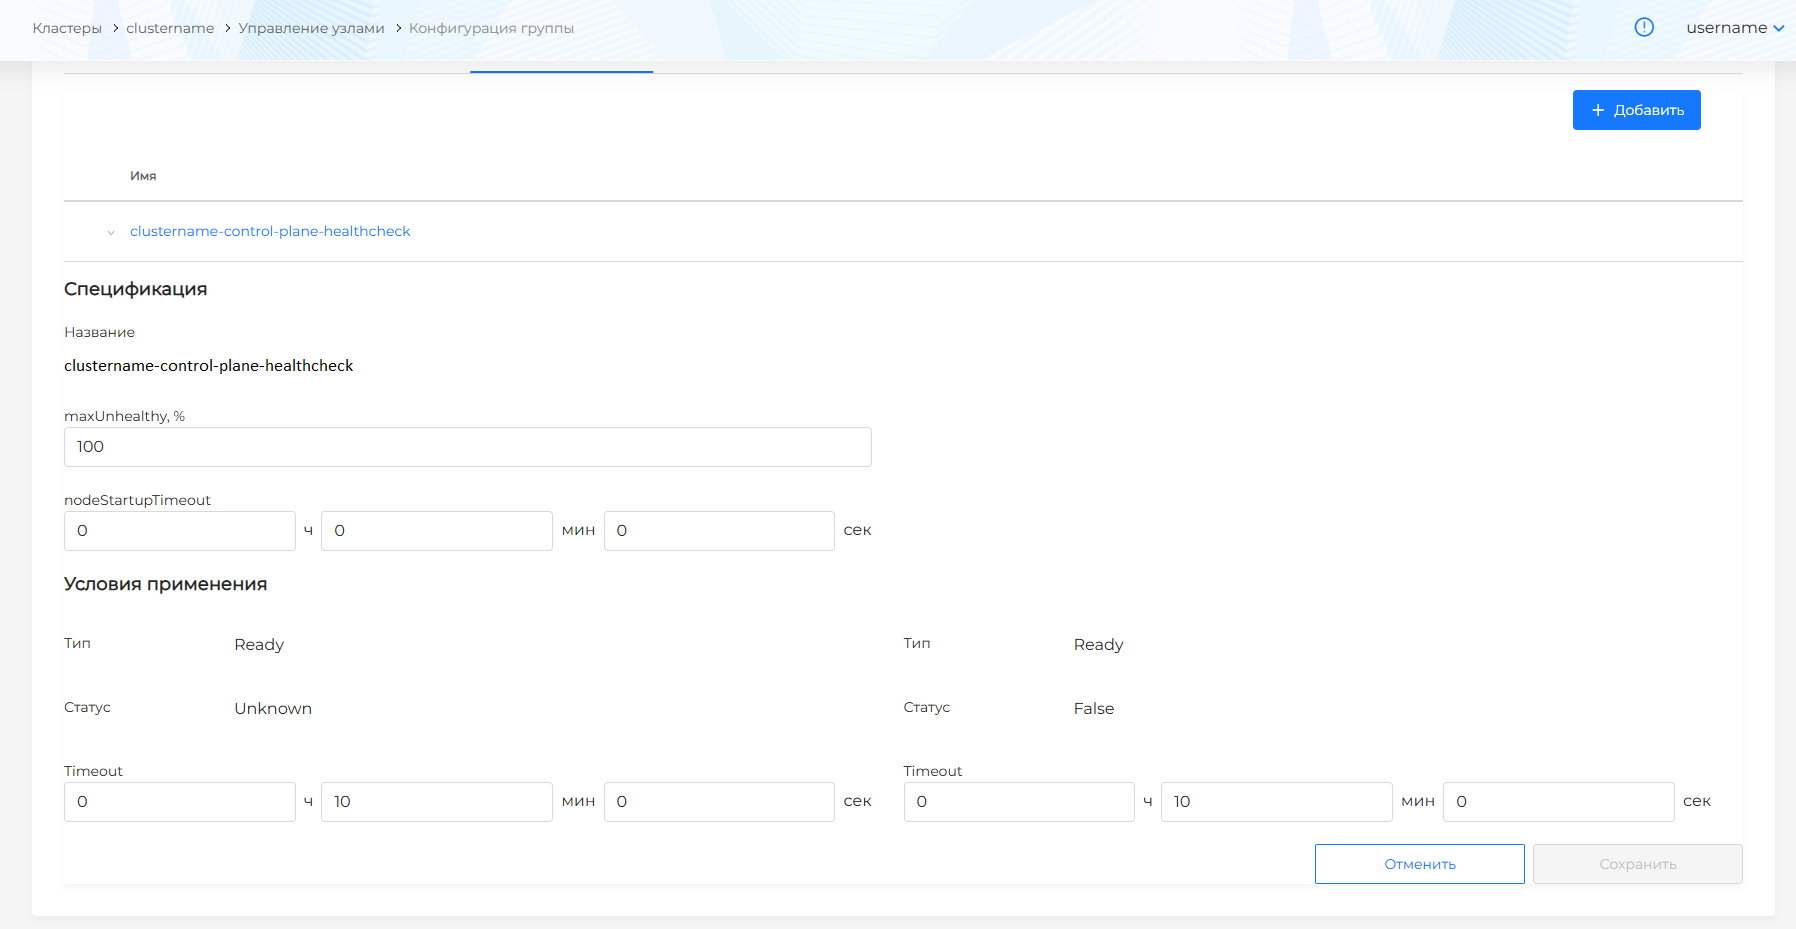The height and width of the screenshot is (929, 1796).
Task: Focus the maxUnhealthy percent input field
Action: point(467,447)
